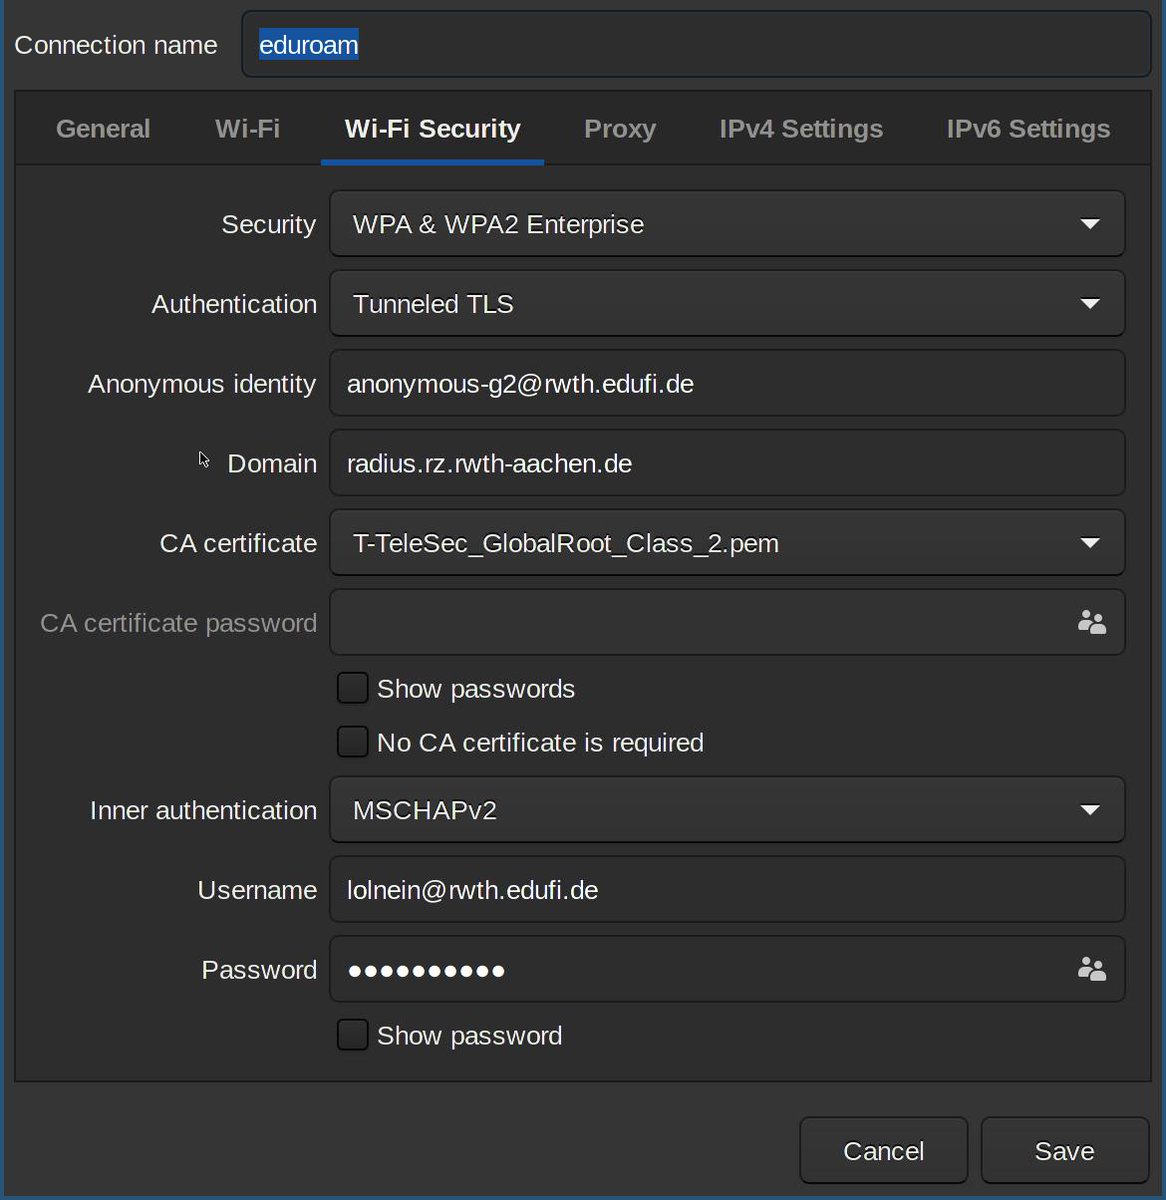Enable No CA certificate is required
1166x1200 pixels.
click(x=352, y=742)
